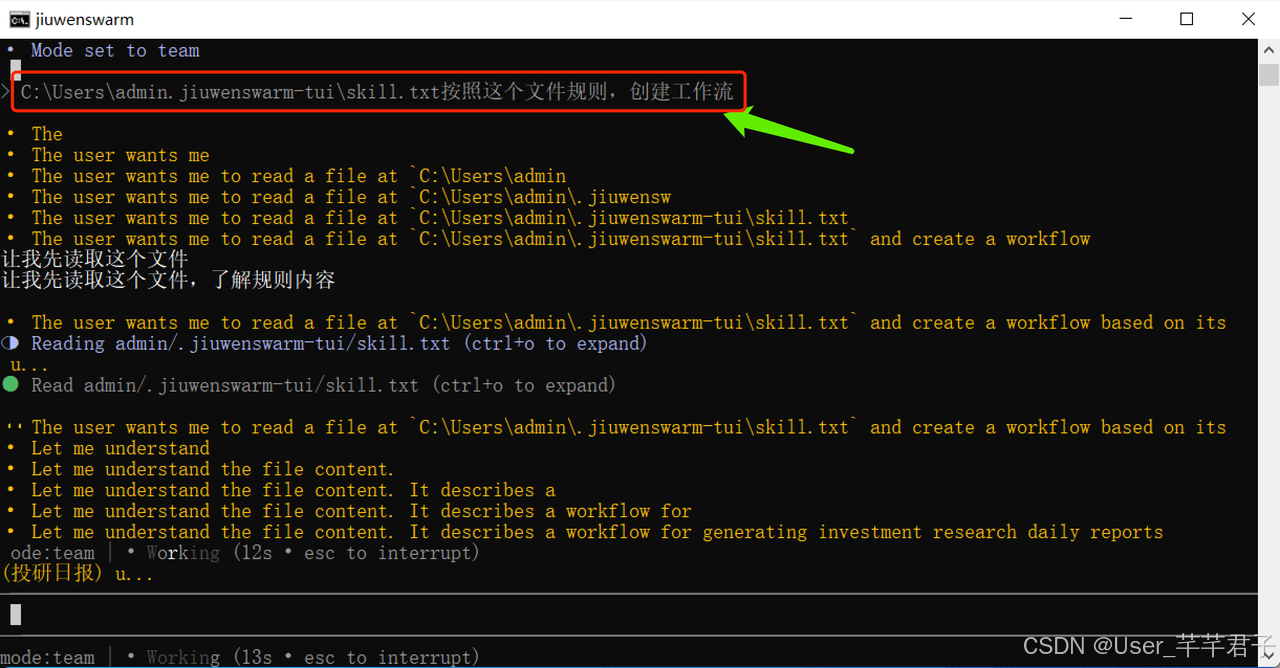The image size is (1280, 668).
Task: Close the jiuwenswarm terminal window
Action: (1248, 19)
